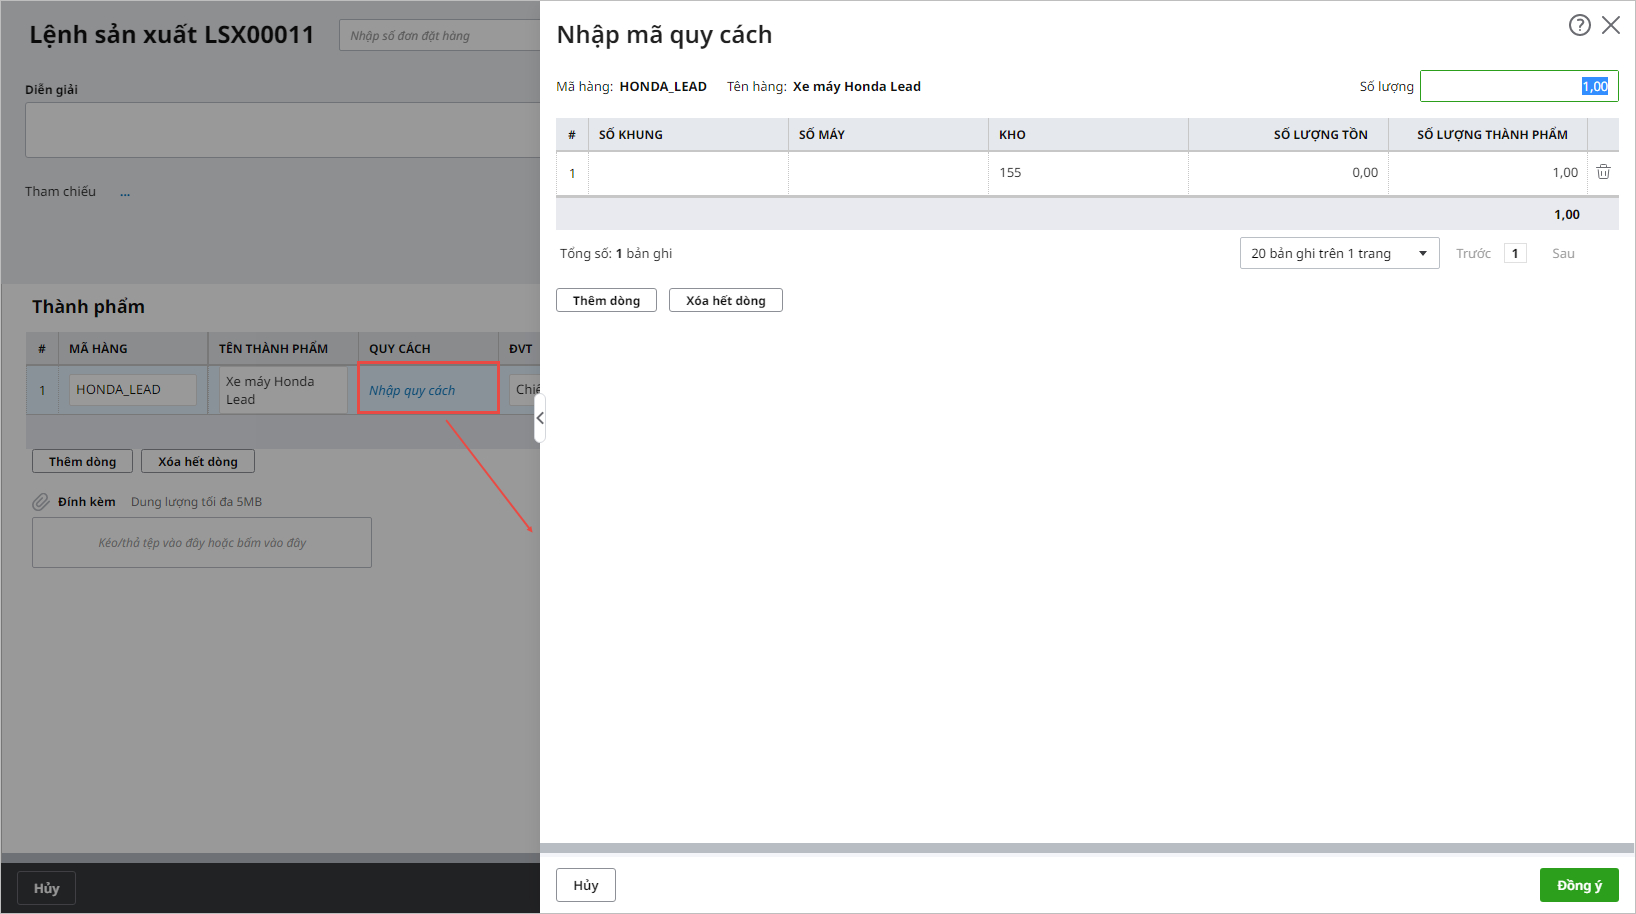Click the paperclip Đính kèm icon
Screen dimensions: 1636x914
tap(41, 502)
